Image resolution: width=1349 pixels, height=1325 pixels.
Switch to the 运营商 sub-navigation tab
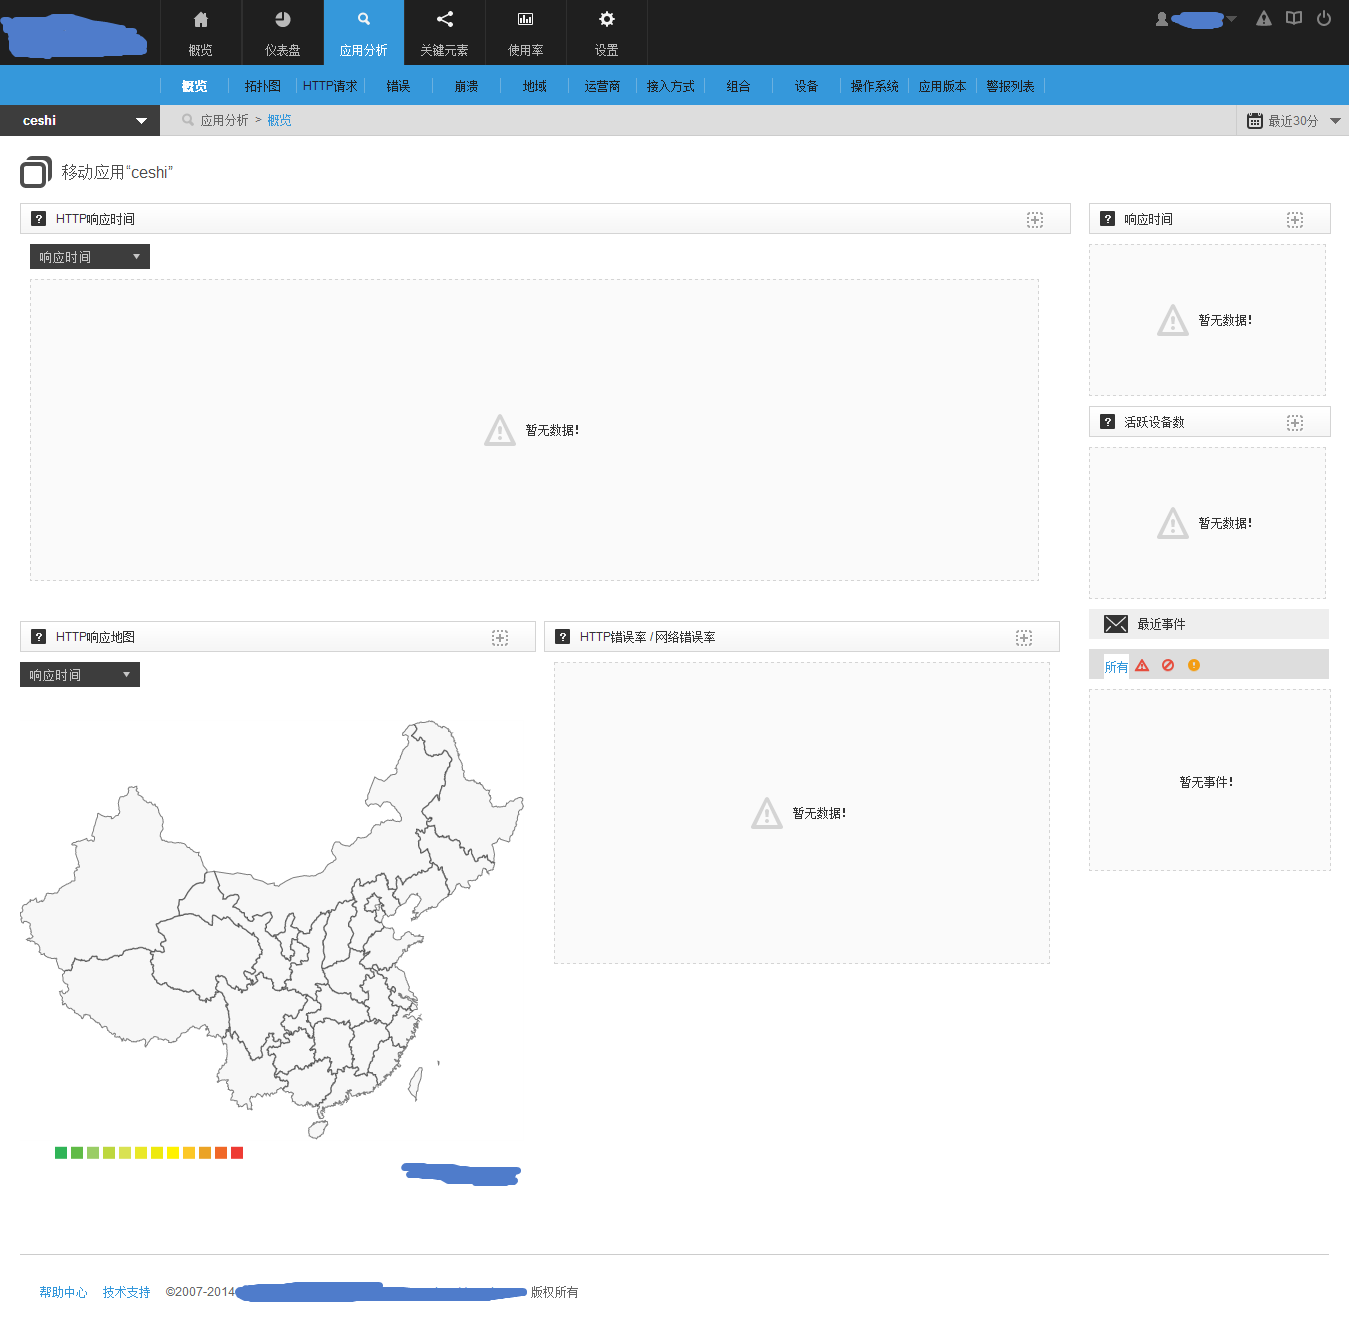coord(602,87)
